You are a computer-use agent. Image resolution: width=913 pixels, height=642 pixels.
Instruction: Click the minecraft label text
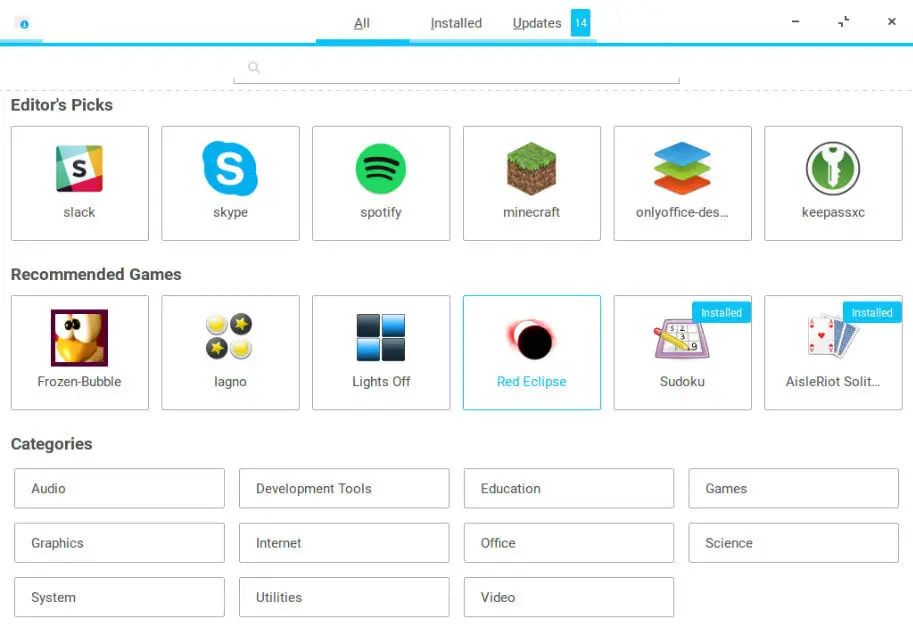pos(532,212)
